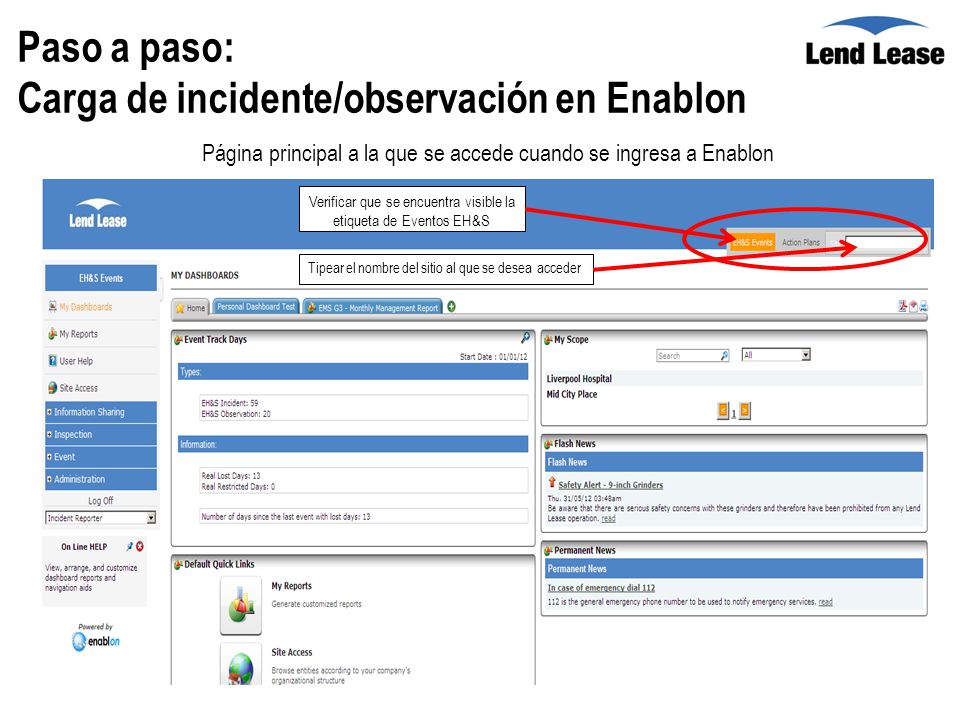Expand the Event section
Screen dimensions: 960x720
(x=101, y=457)
